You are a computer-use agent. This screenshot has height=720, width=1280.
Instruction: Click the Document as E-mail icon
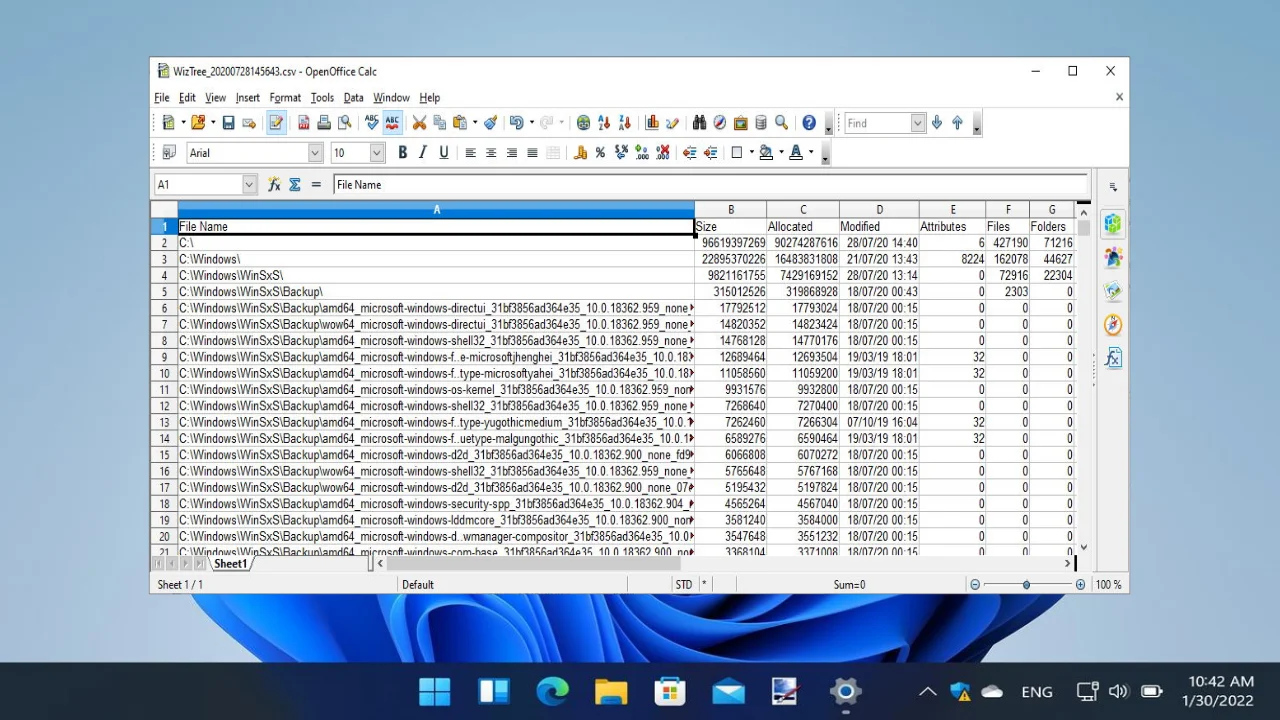coord(249,123)
